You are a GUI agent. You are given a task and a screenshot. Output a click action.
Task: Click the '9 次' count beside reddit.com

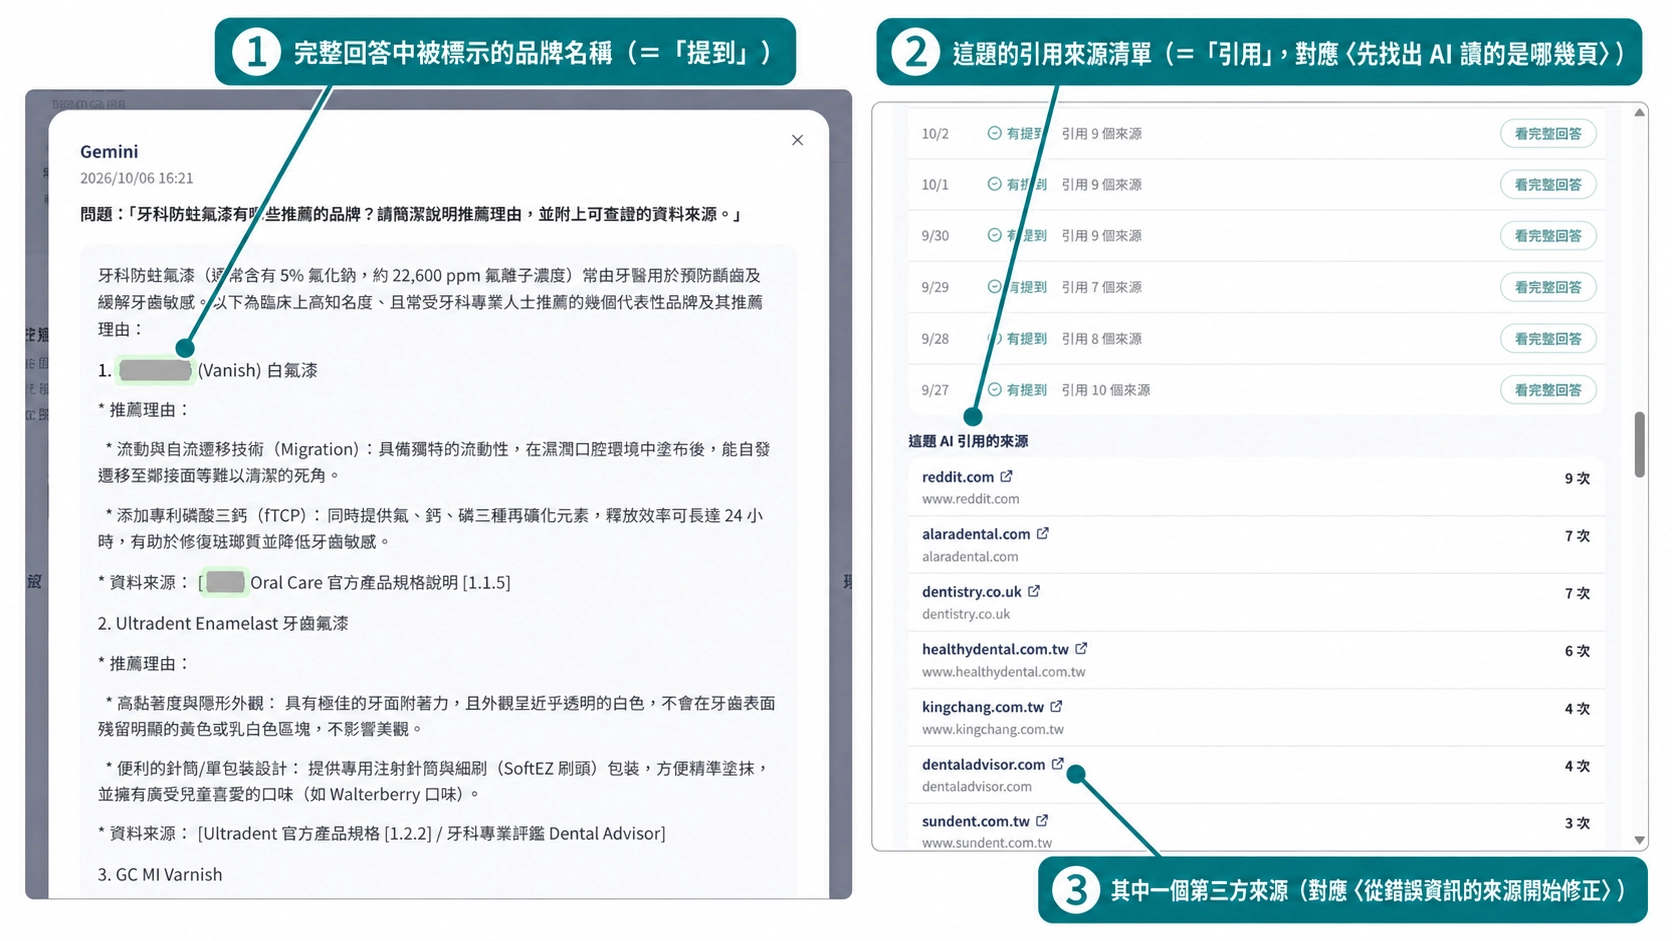tap(1577, 479)
